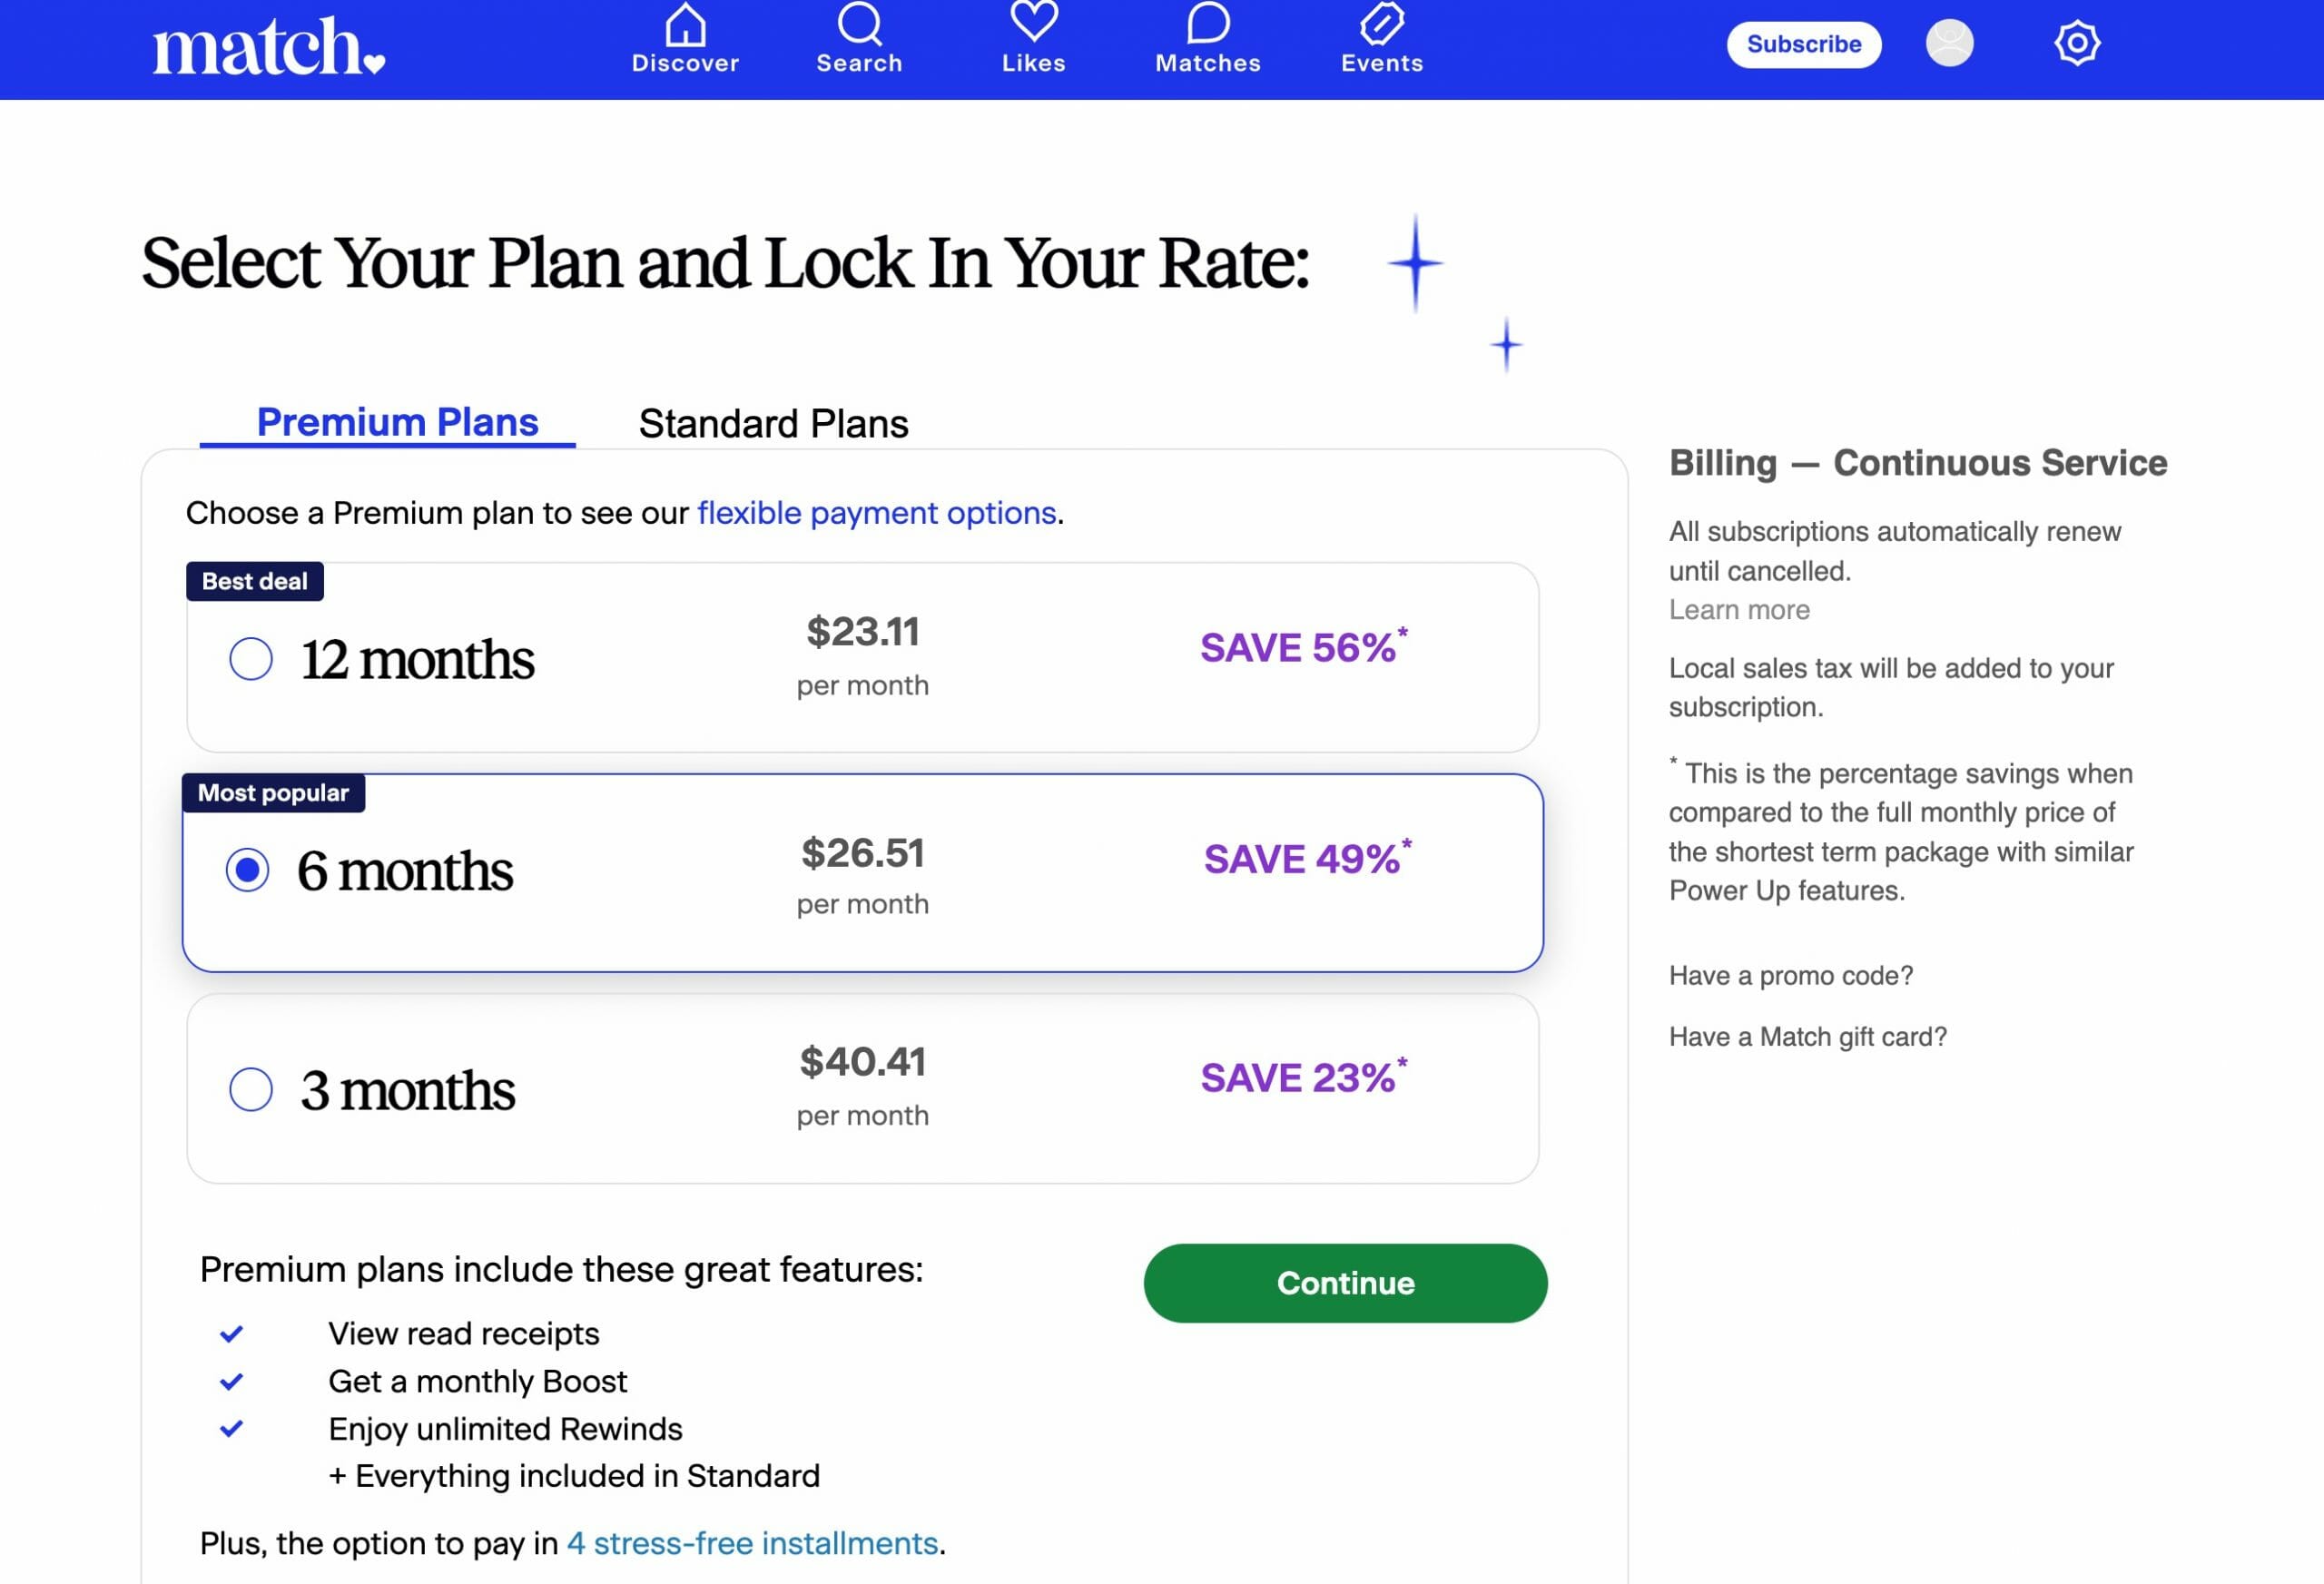The width and height of the screenshot is (2324, 1584).
Task: Expand 'Have a Match gift card?'
Action: [x=1807, y=1037]
